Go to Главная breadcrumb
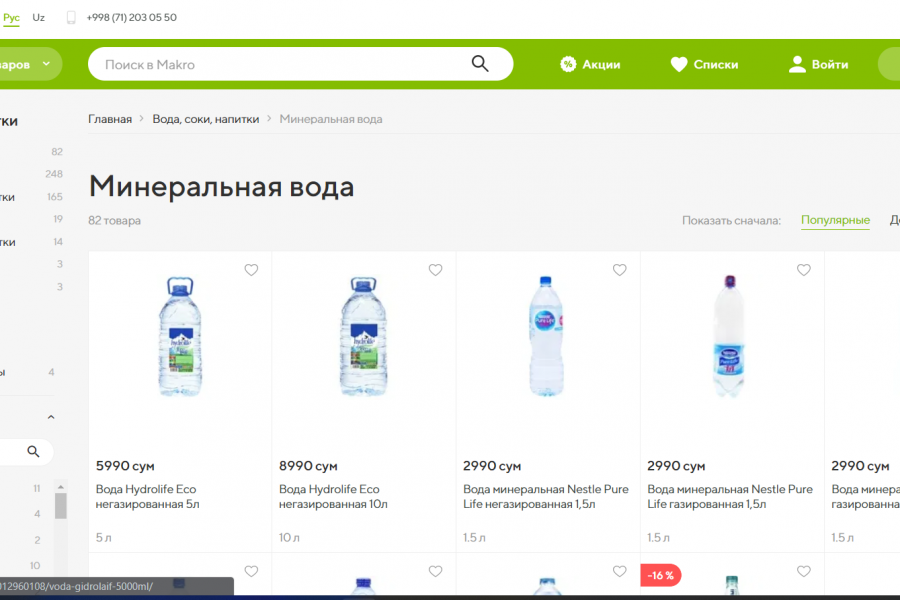Screen dimensions: 900x600 [x=110, y=119]
